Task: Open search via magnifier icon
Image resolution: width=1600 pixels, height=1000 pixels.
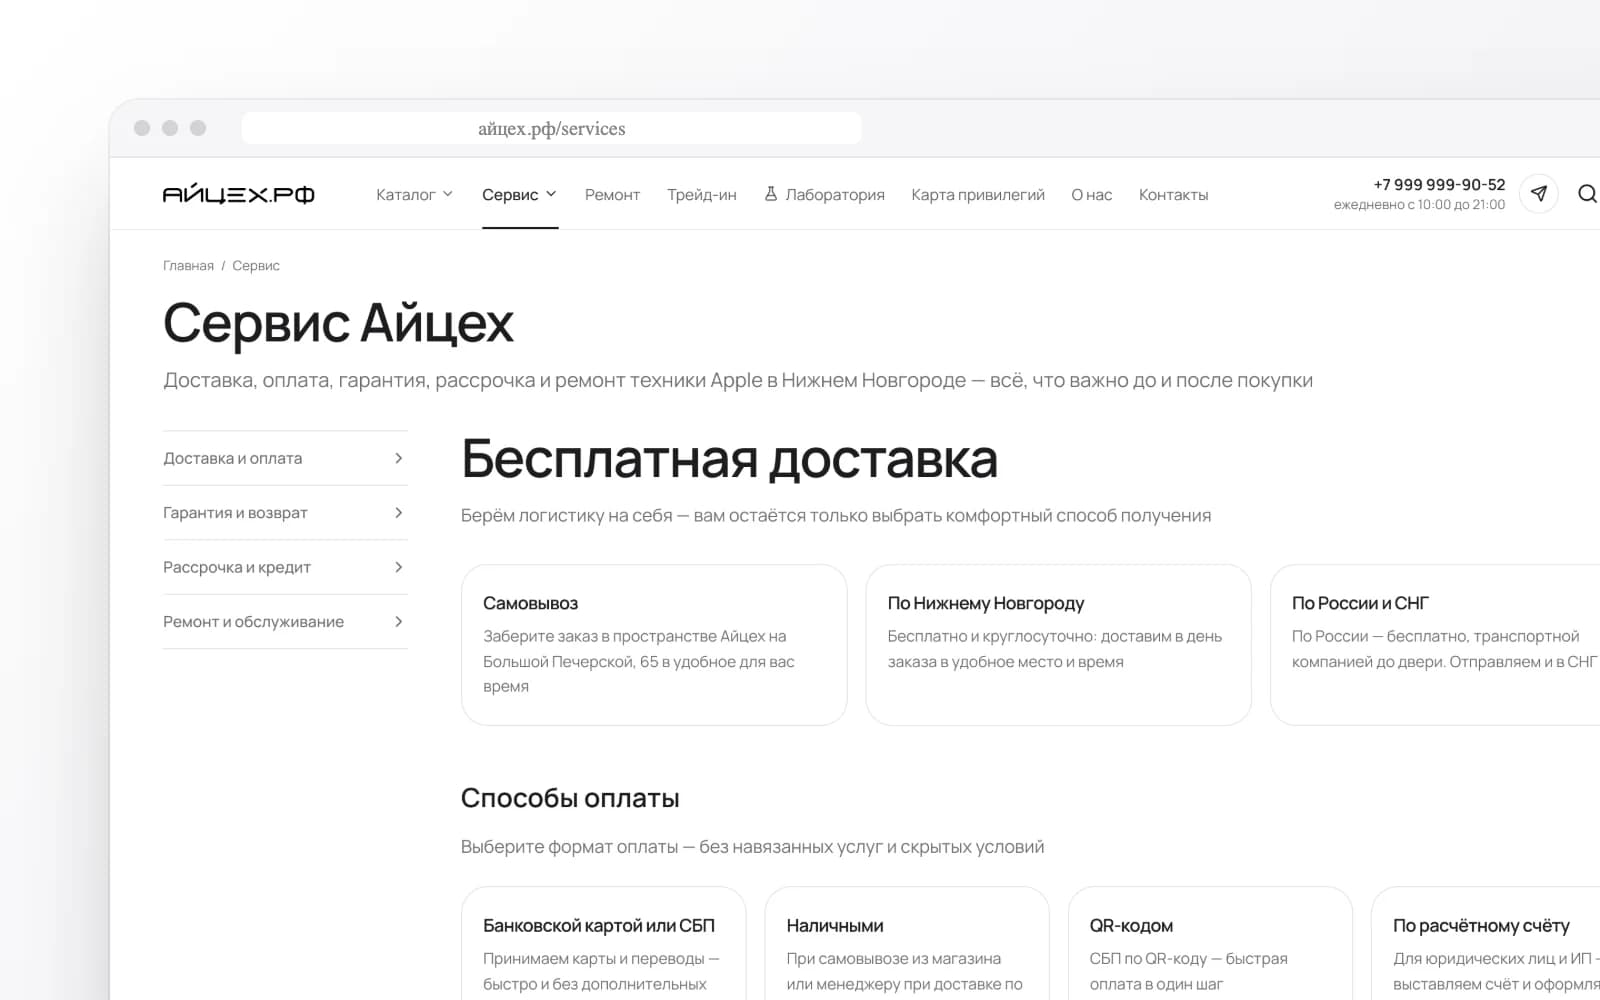Action: pos(1587,193)
